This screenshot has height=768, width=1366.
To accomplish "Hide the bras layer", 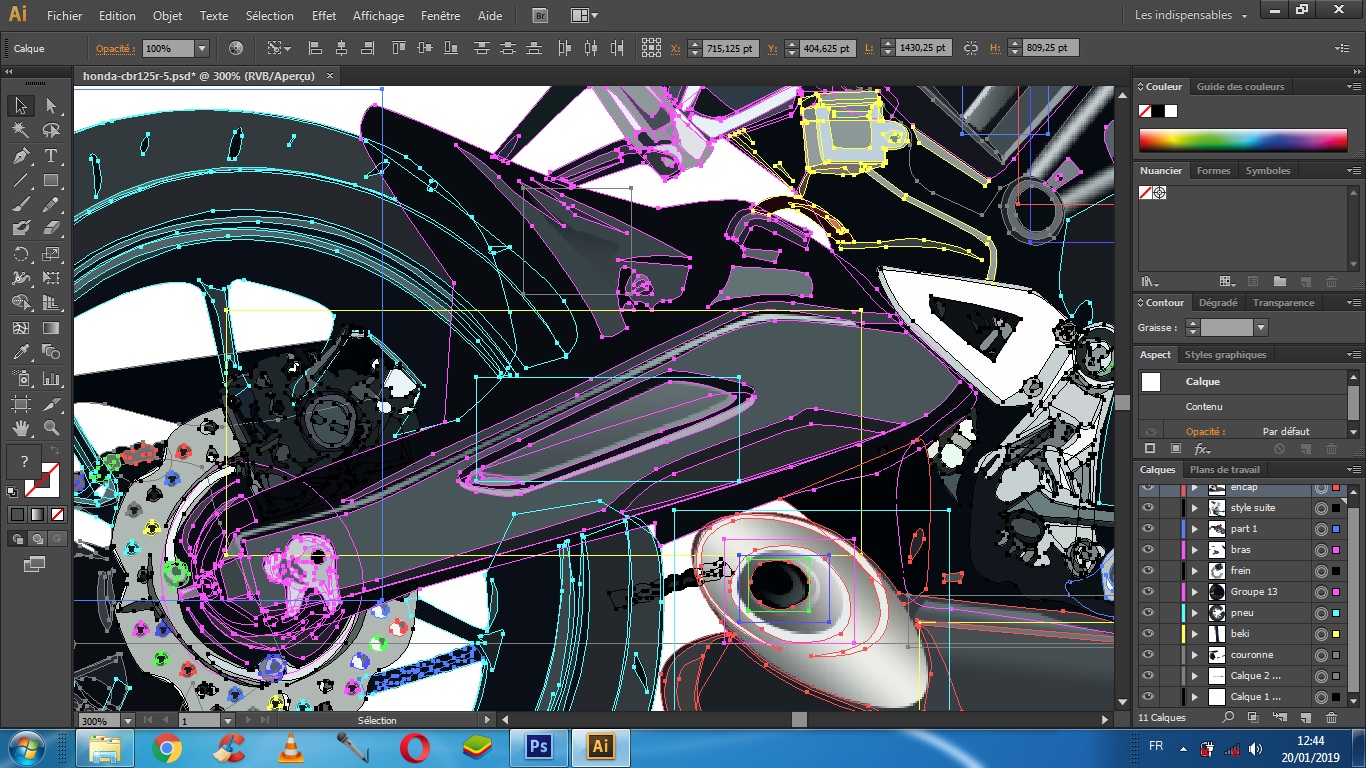I will pyautogui.click(x=1148, y=550).
